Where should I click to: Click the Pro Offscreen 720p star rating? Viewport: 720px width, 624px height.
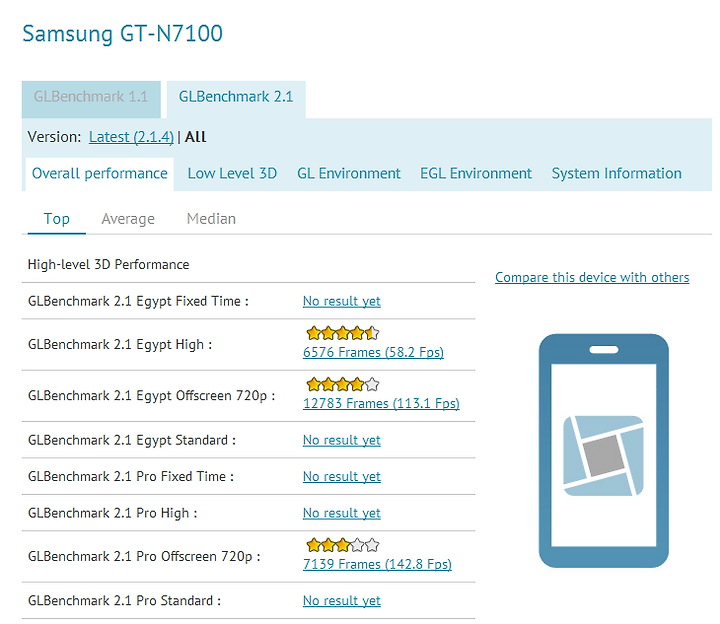click(343, 545)
